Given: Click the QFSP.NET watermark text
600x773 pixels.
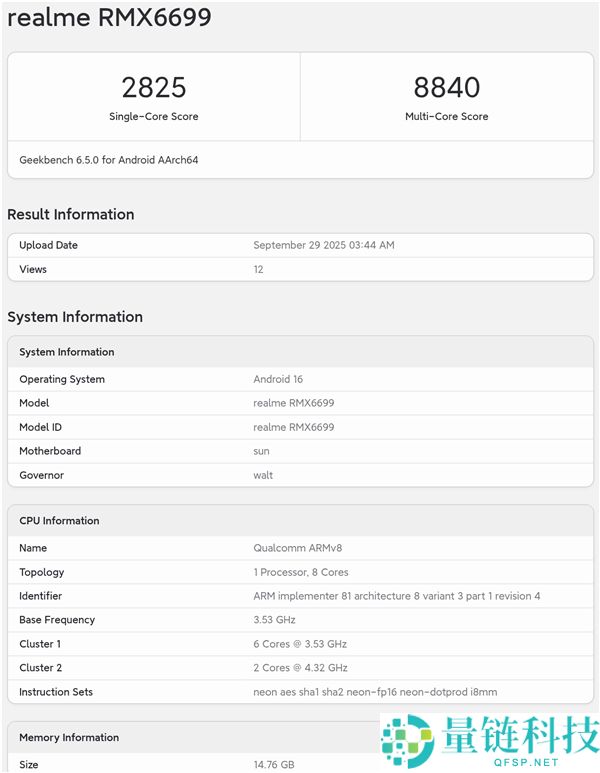Looking at the screenshot, I should click(x=515, y=761).
